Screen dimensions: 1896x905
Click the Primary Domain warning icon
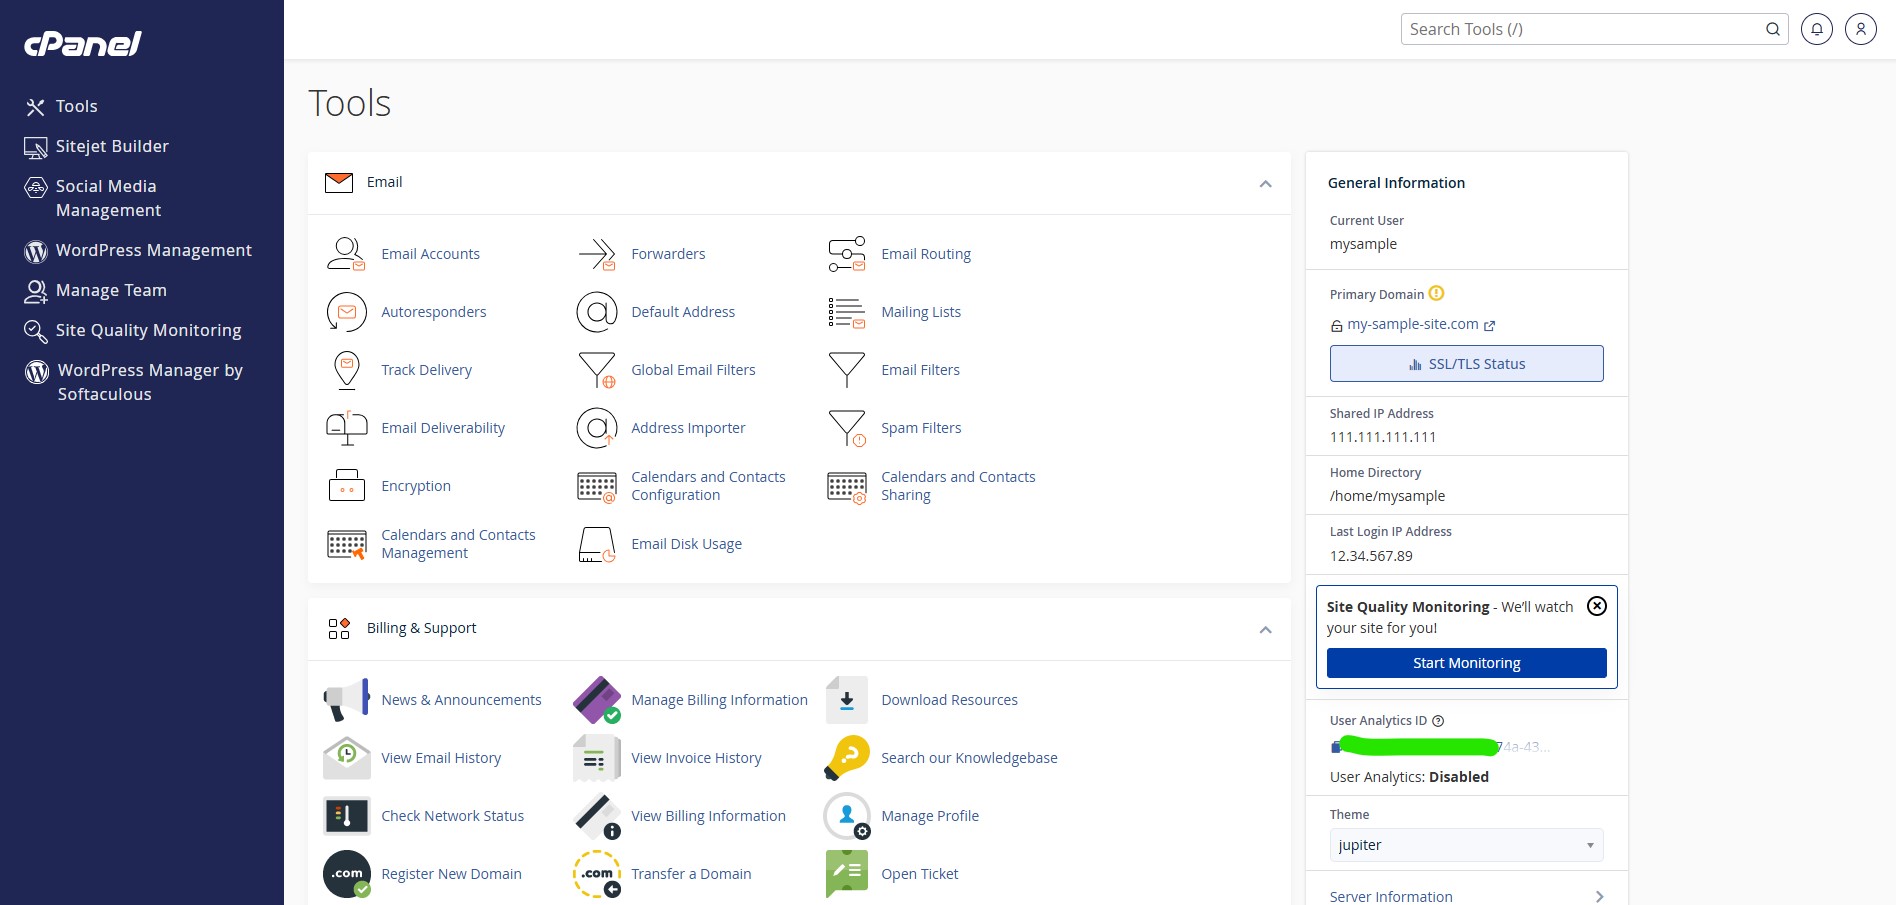pos(1436,294)
